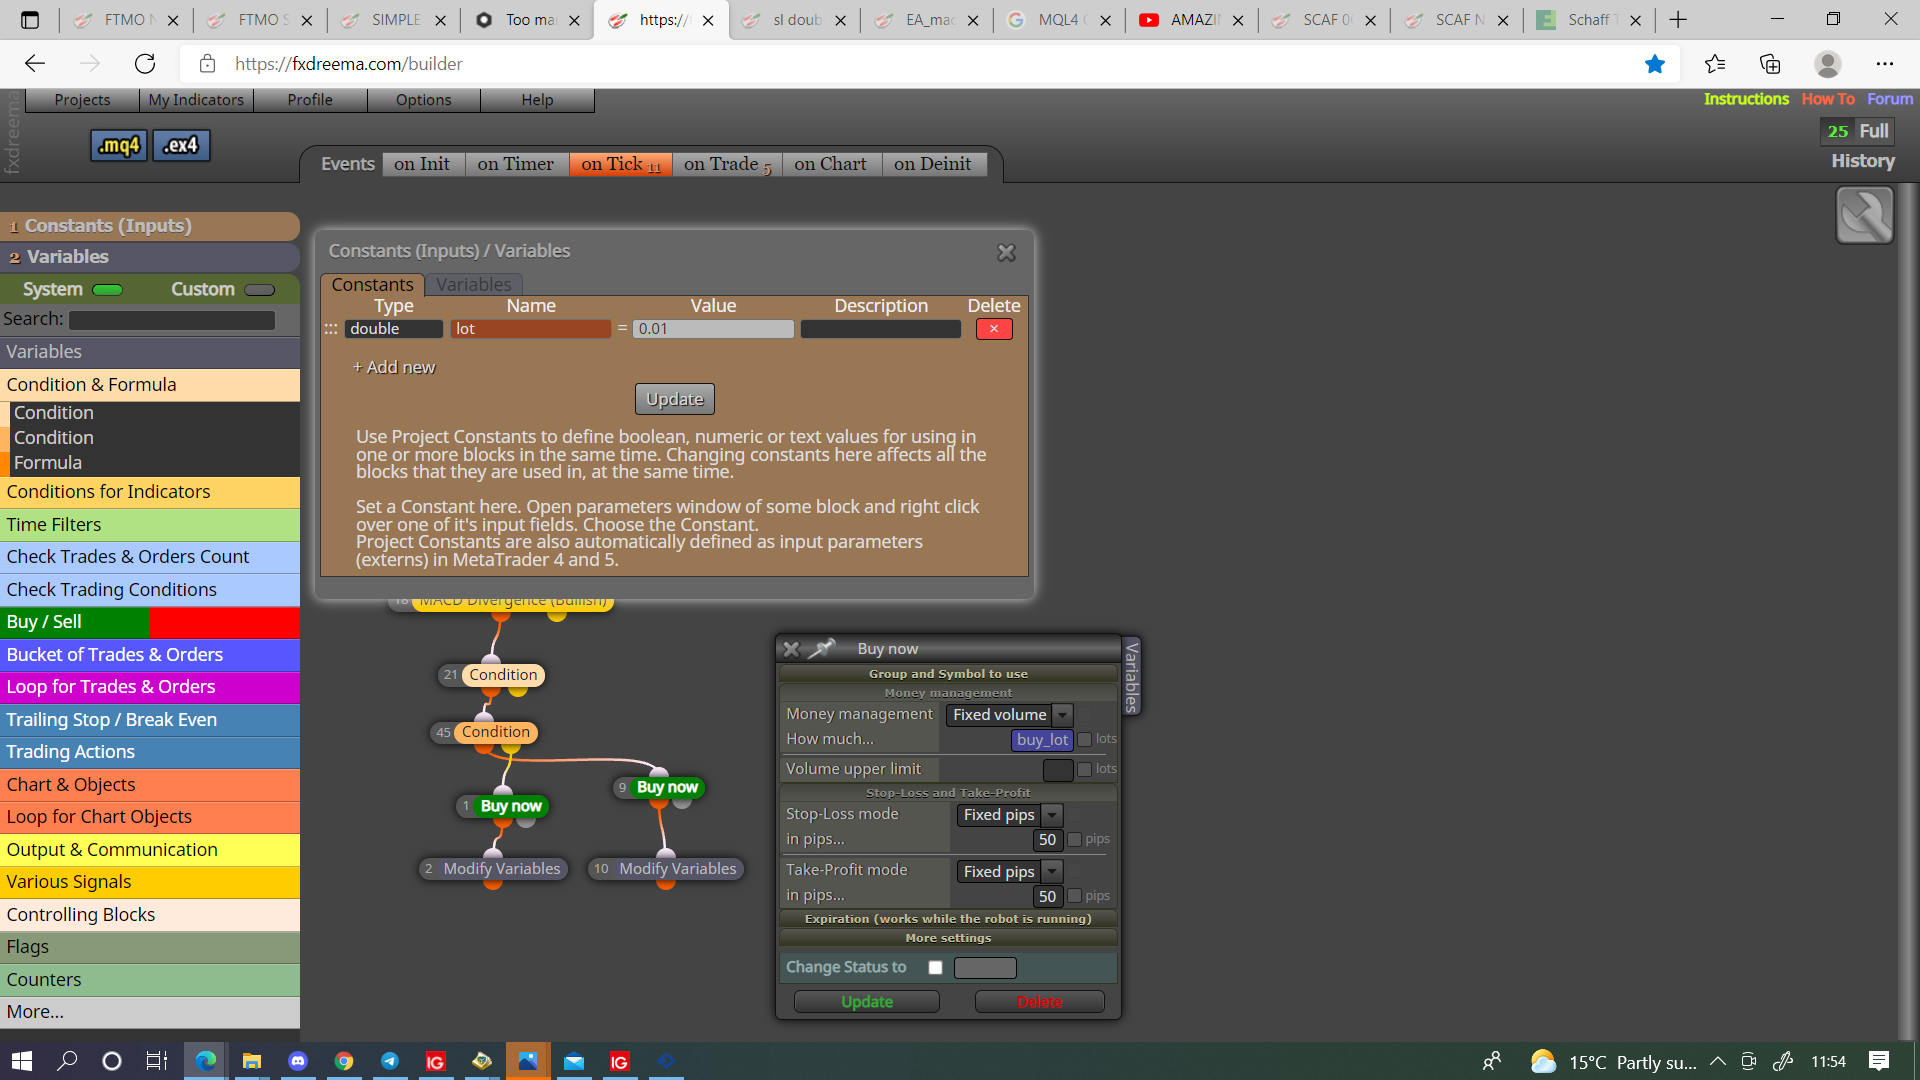Click the Stop-Loss pips value 50
Screen dimensions: 1920x1080
click(x=1047, y=840)
